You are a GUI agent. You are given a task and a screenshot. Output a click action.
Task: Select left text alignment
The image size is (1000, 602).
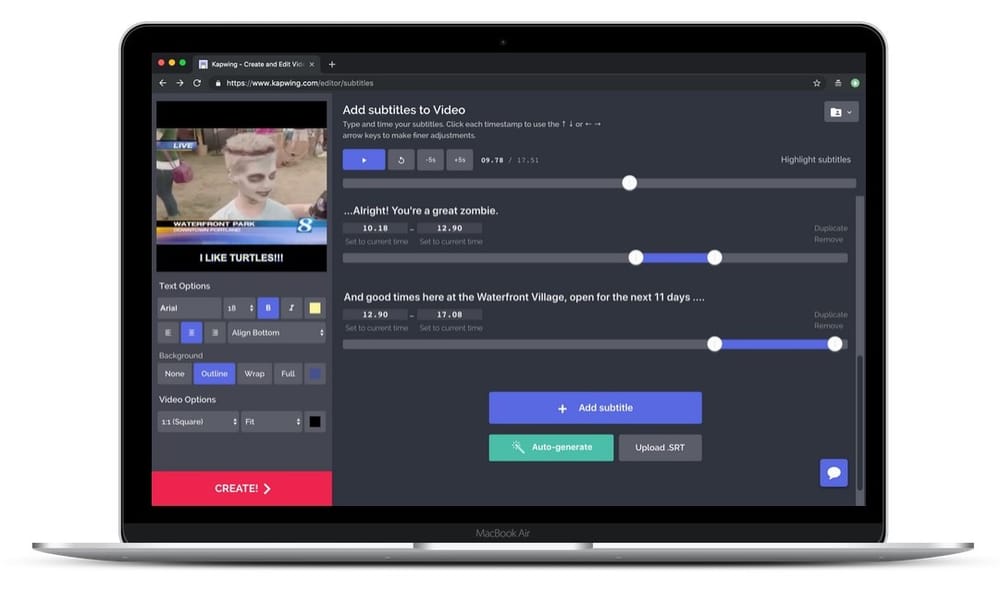pos(167,332)
